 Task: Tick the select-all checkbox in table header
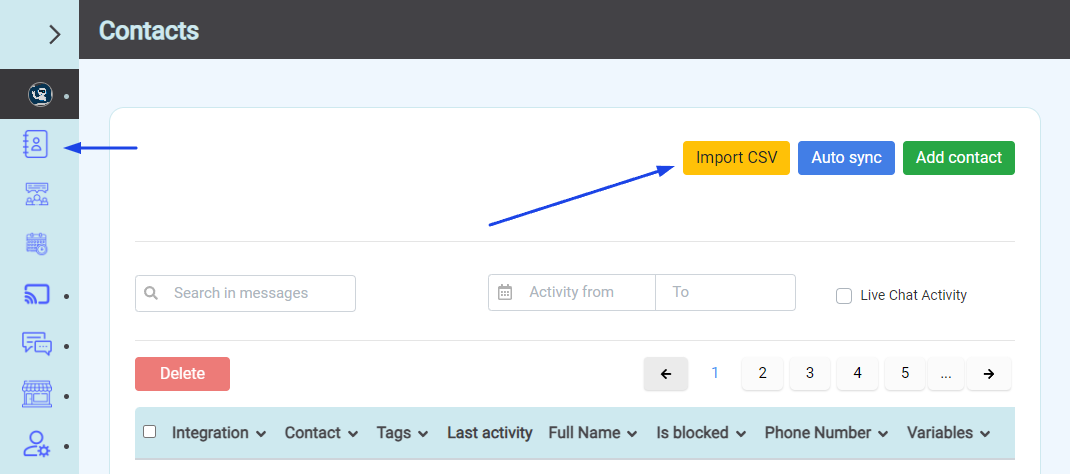pos(149,432)
